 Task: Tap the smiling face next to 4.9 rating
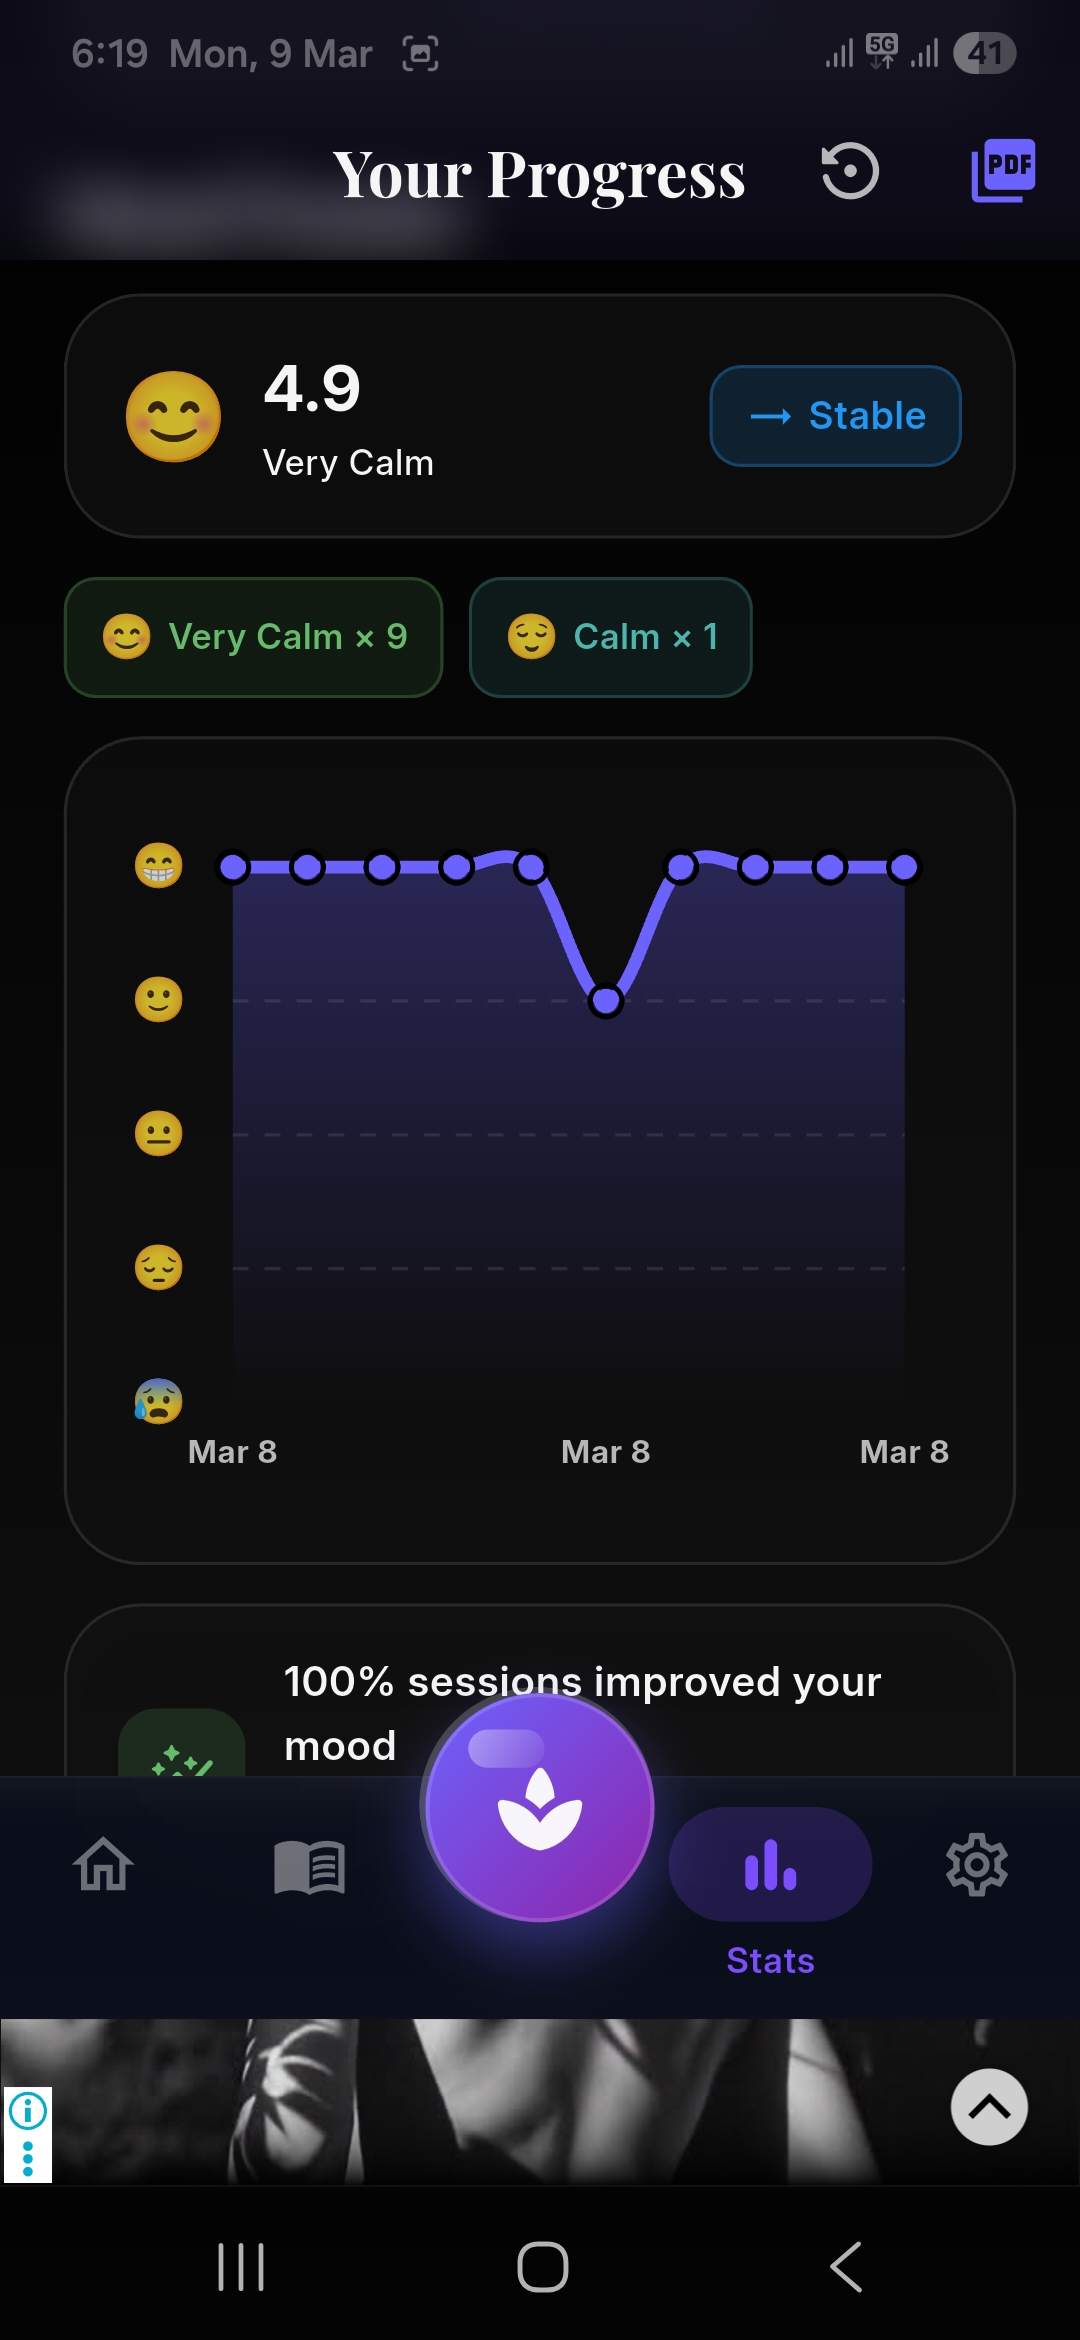(172, 416)
